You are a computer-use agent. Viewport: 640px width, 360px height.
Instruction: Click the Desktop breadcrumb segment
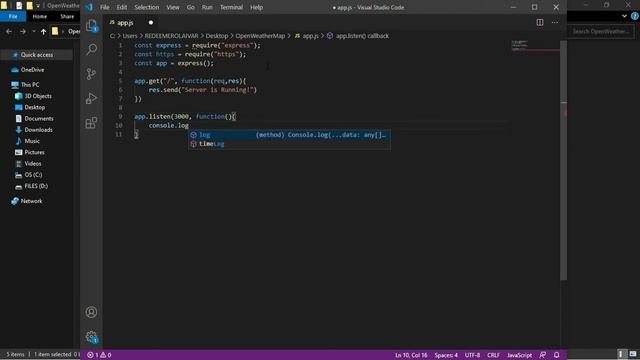(217, 36)
